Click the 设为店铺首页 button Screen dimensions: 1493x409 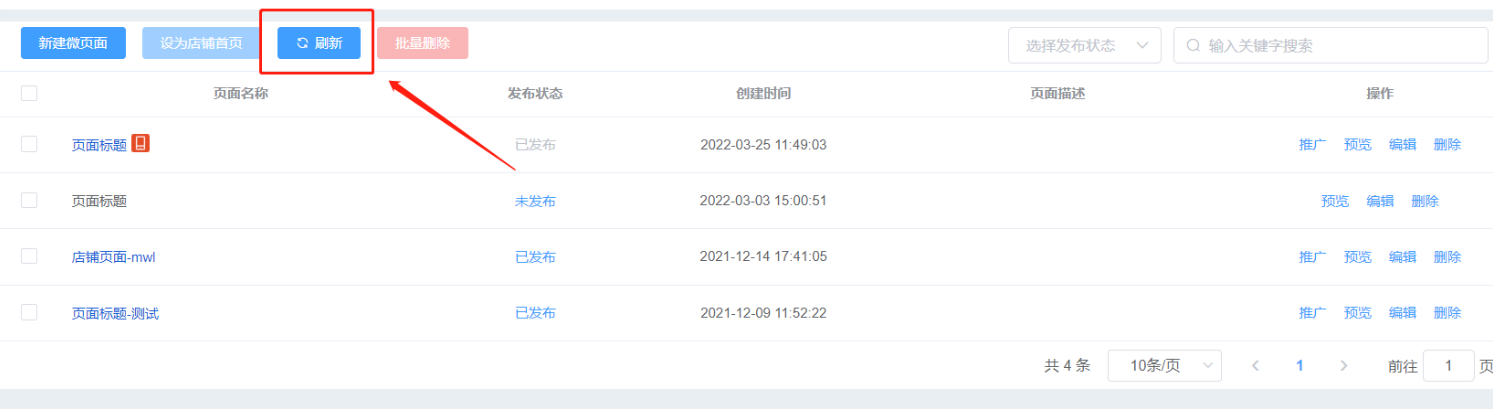(x=201, y=43)
